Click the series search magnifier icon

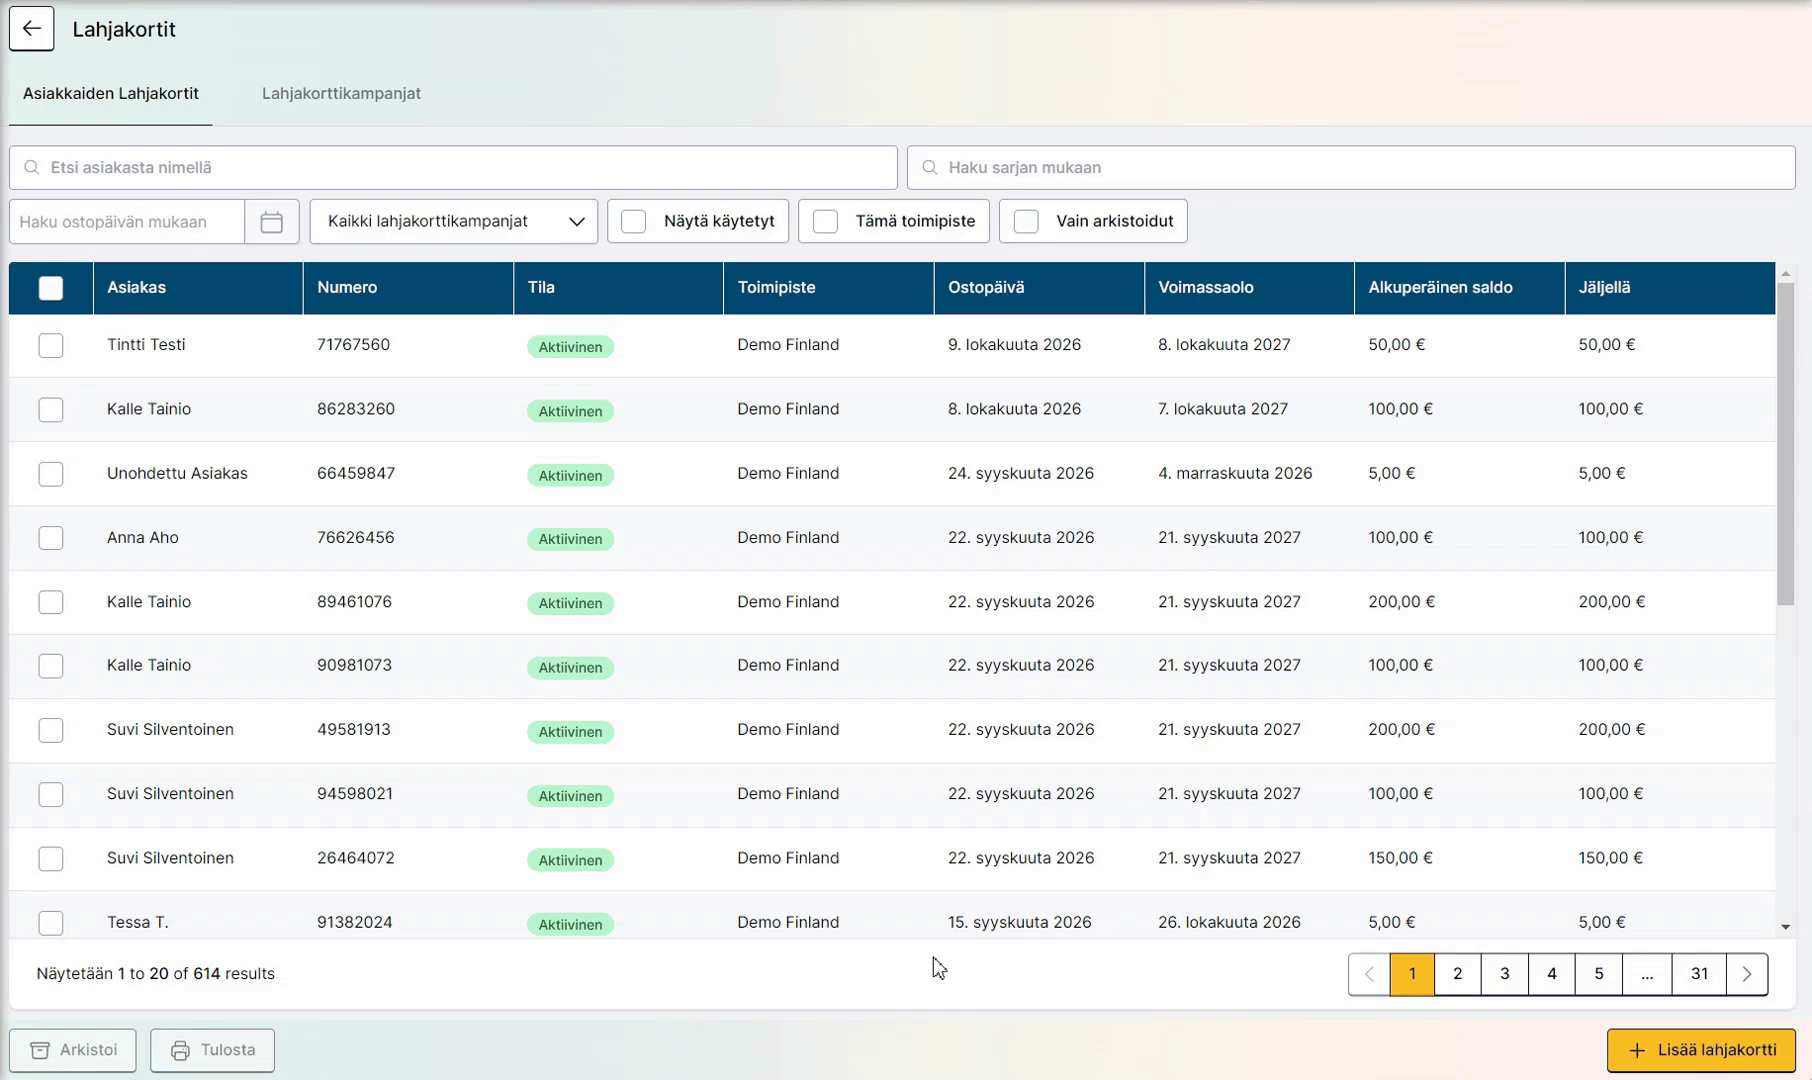(930, 167)
